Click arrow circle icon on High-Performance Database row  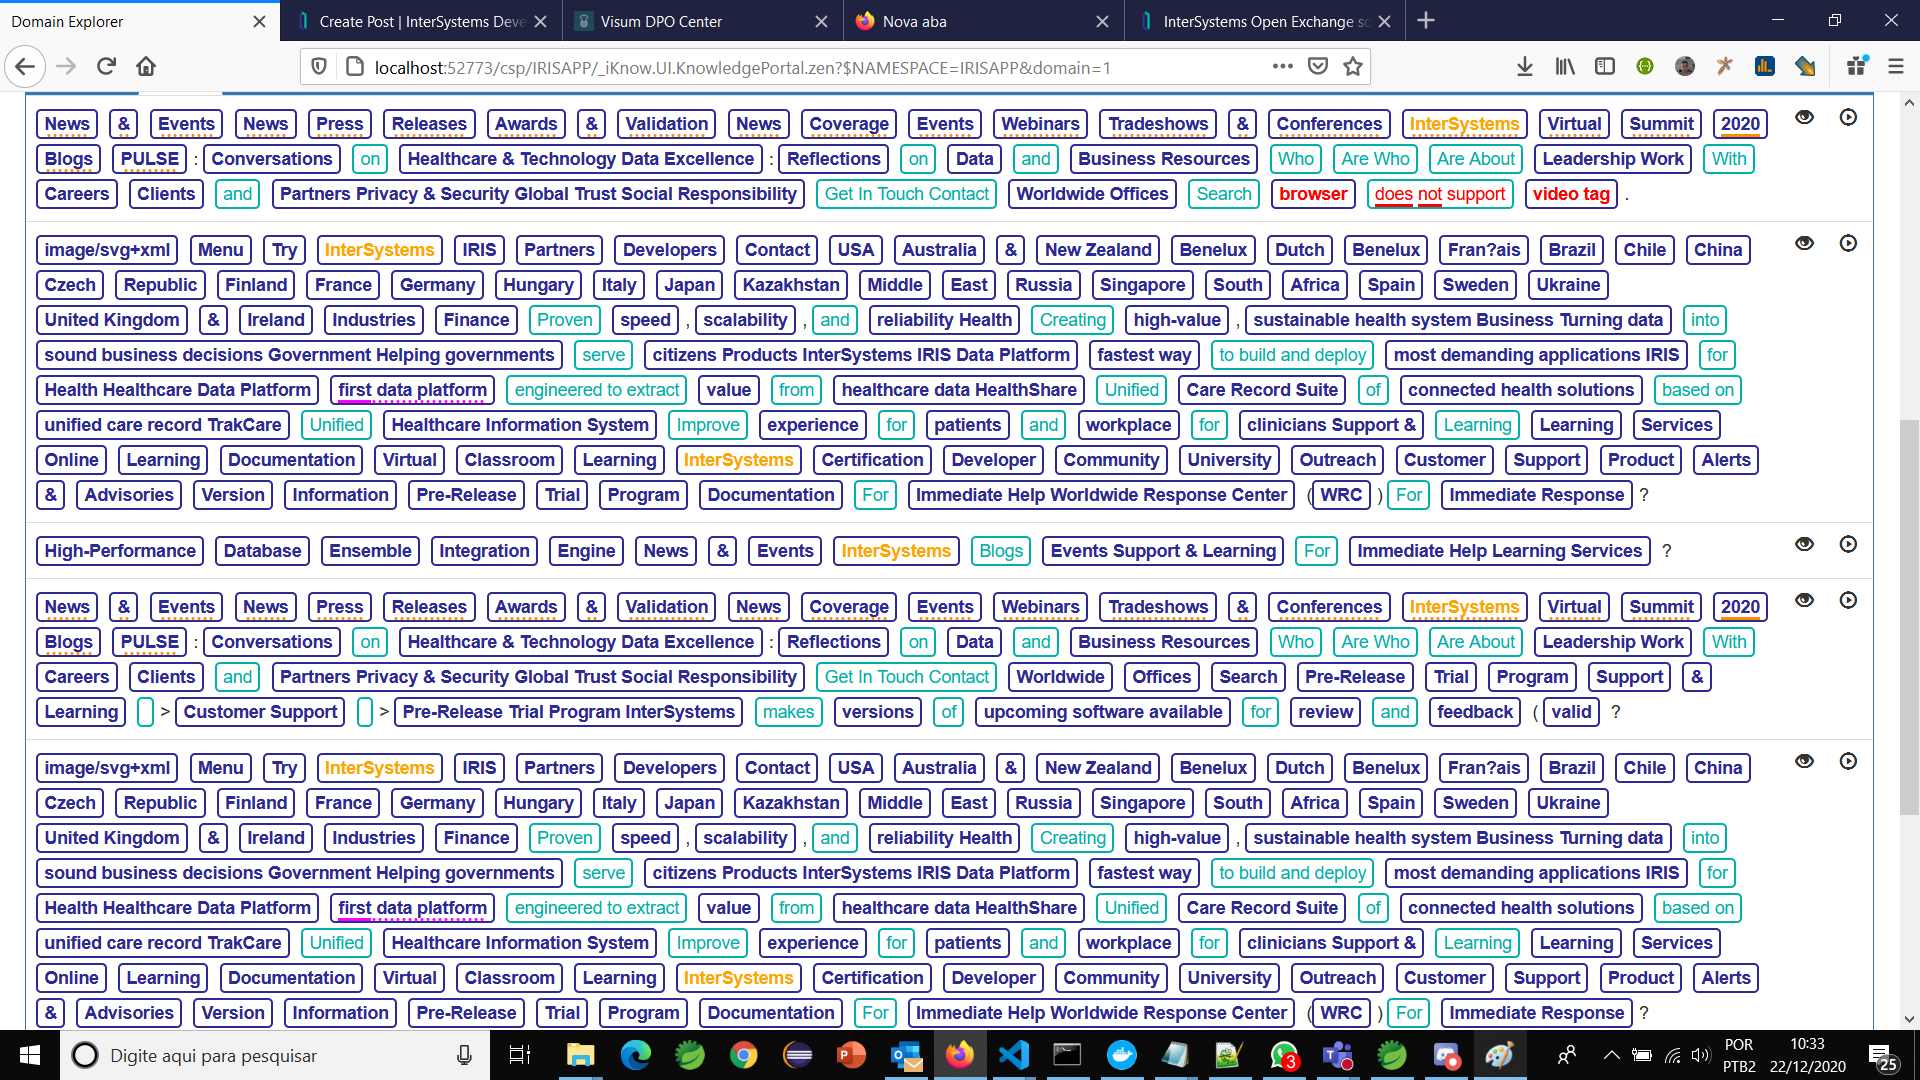point(1848,544)
